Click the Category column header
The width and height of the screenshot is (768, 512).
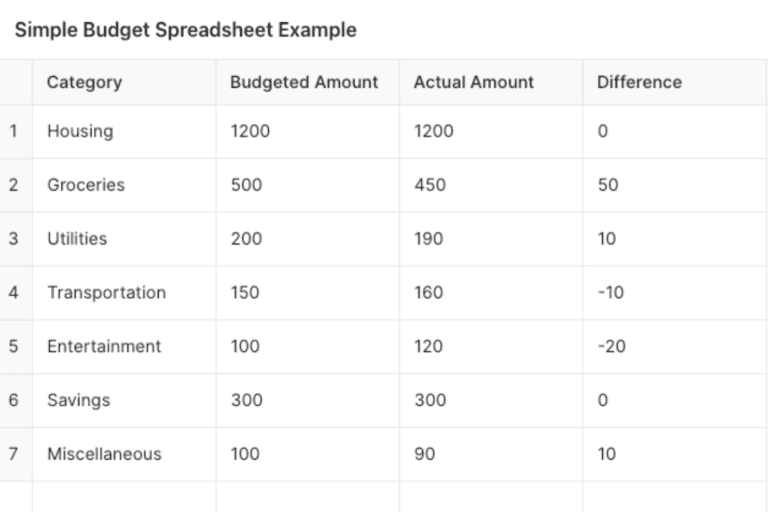coord(84,82)
